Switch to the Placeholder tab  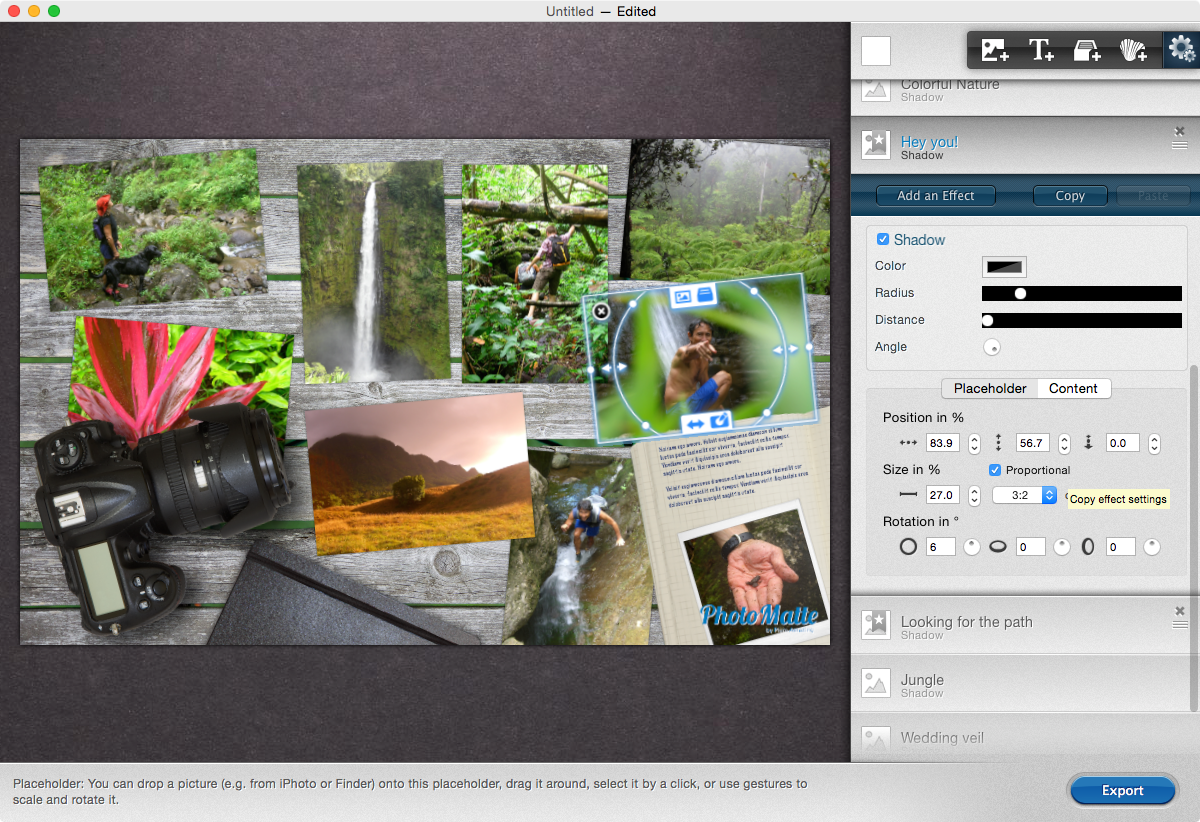pyautogui.click(x=989, y=389)
